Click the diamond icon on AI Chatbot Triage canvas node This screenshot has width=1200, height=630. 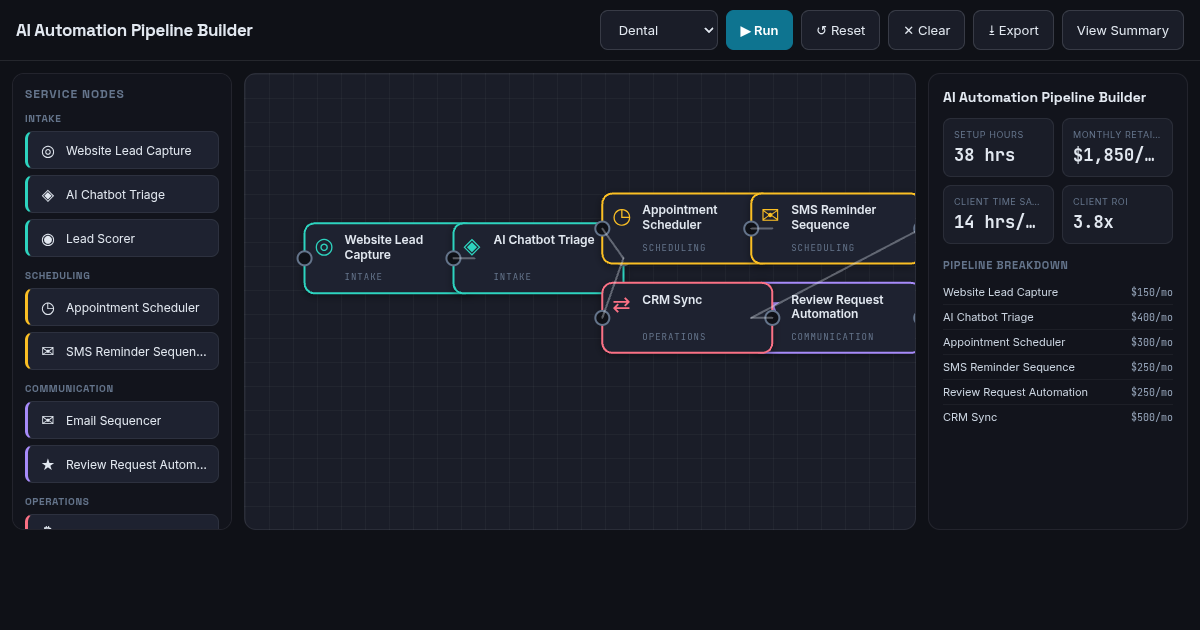tap(472, 245)
